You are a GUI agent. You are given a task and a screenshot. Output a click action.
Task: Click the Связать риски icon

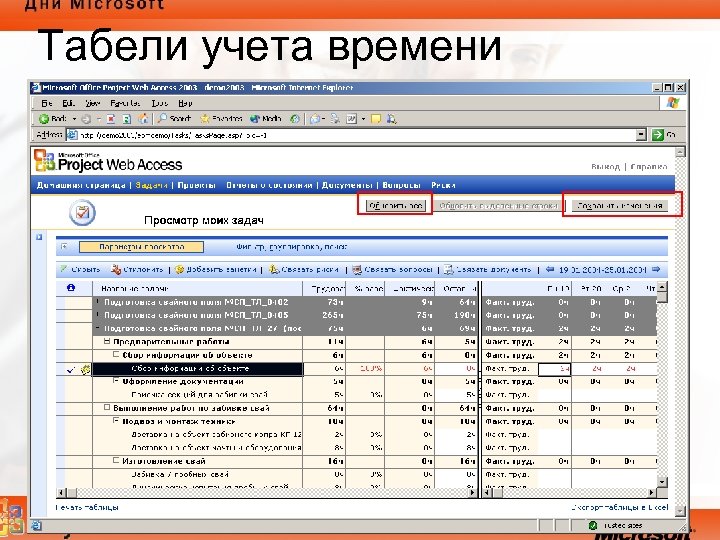coord(274,270)
